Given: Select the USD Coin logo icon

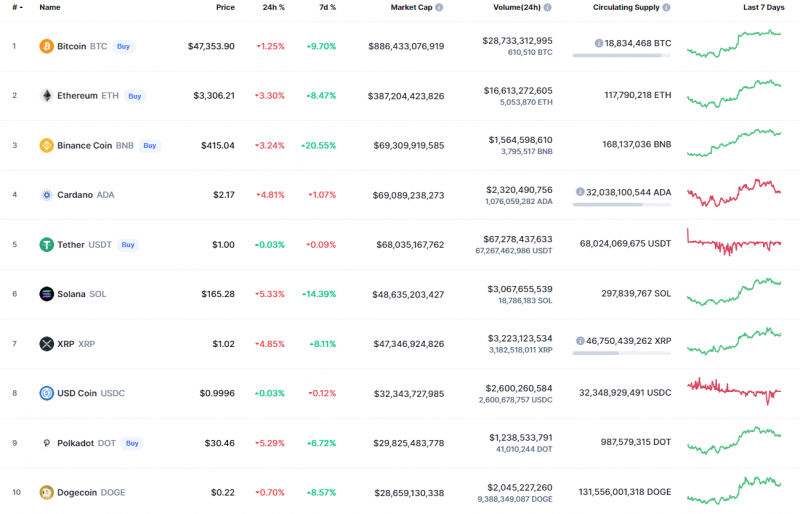Looking at the screenshot, I should pyautogui.click(x=46, y=393).
